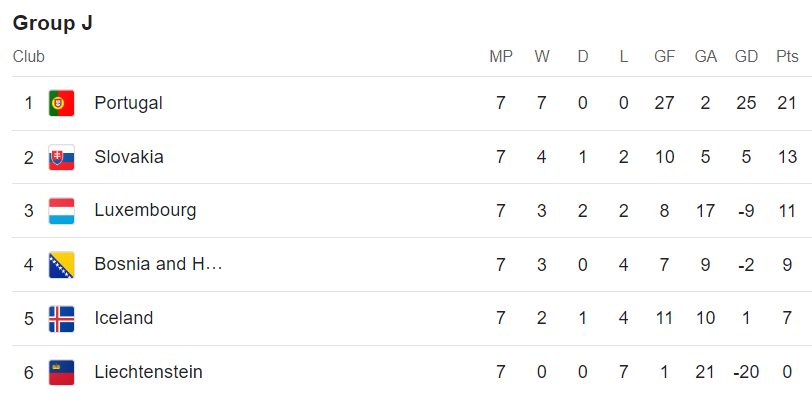Click the GD column header
Viewport: 812px width, 409px height.
(x=746, y=57)
